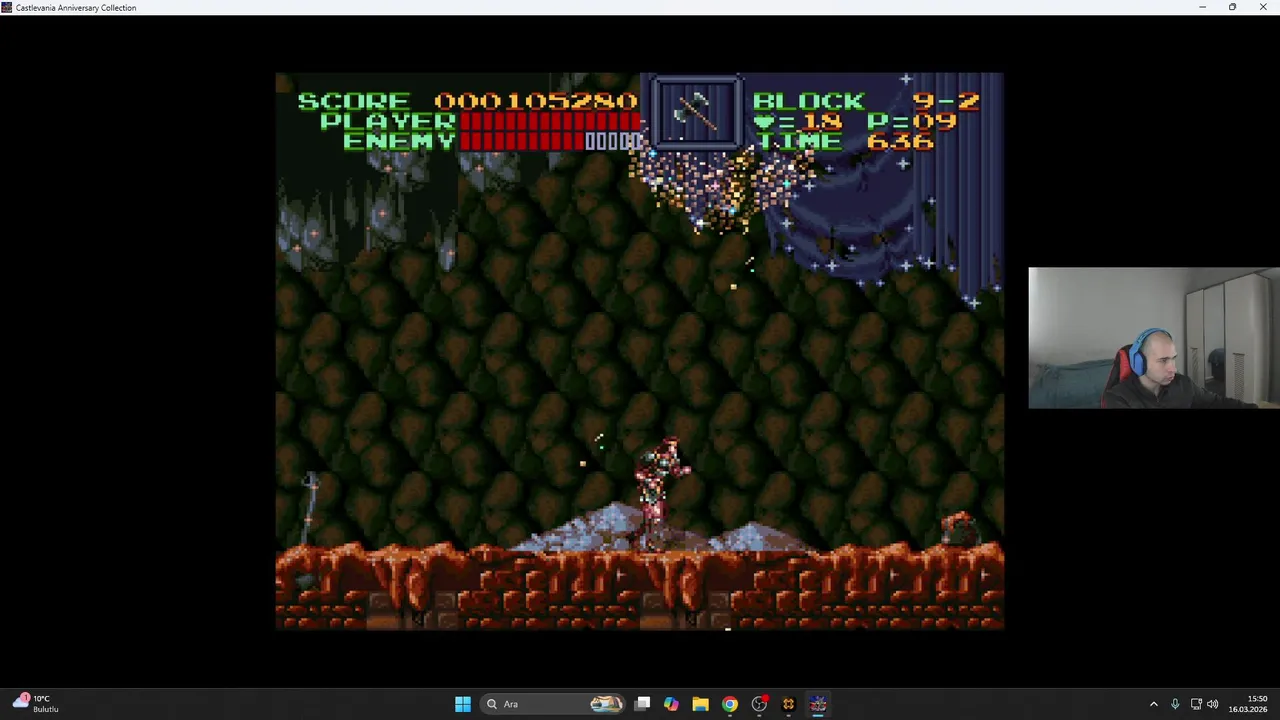Screen dimensions: 1280x720
Task: Click the Simon Belmont character sprite
Action: tap(660, 493)
